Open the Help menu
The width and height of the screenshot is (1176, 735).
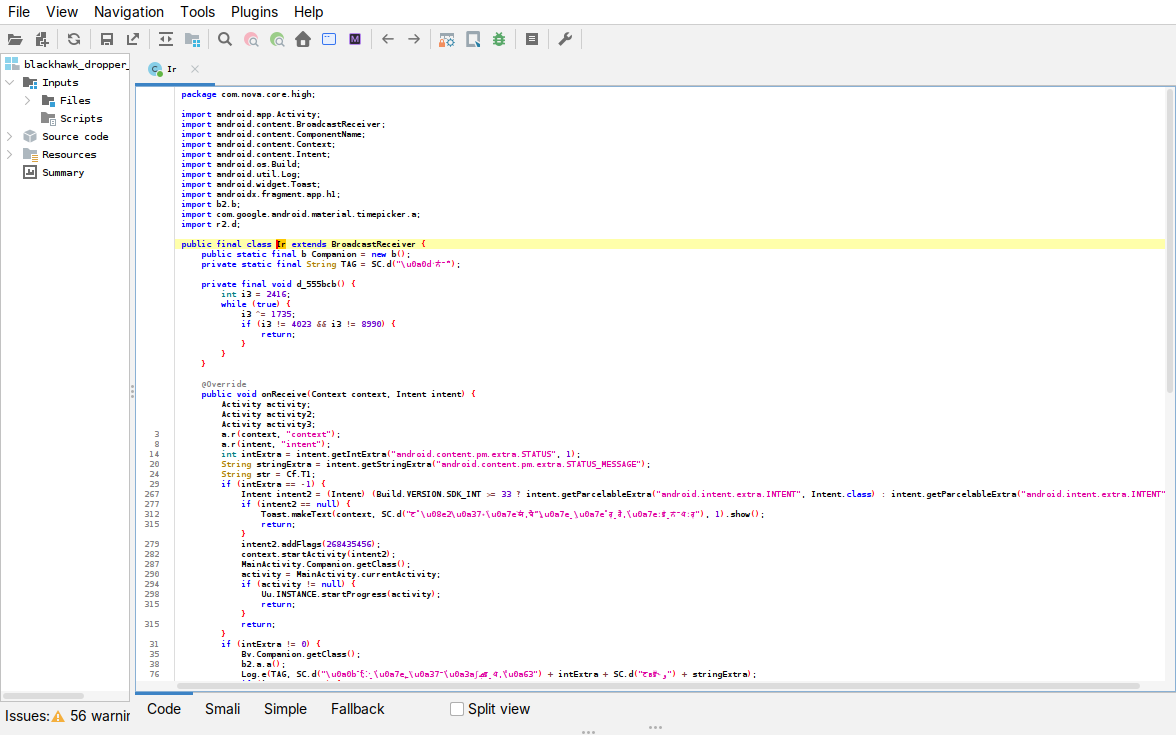(x=308, y=12)
